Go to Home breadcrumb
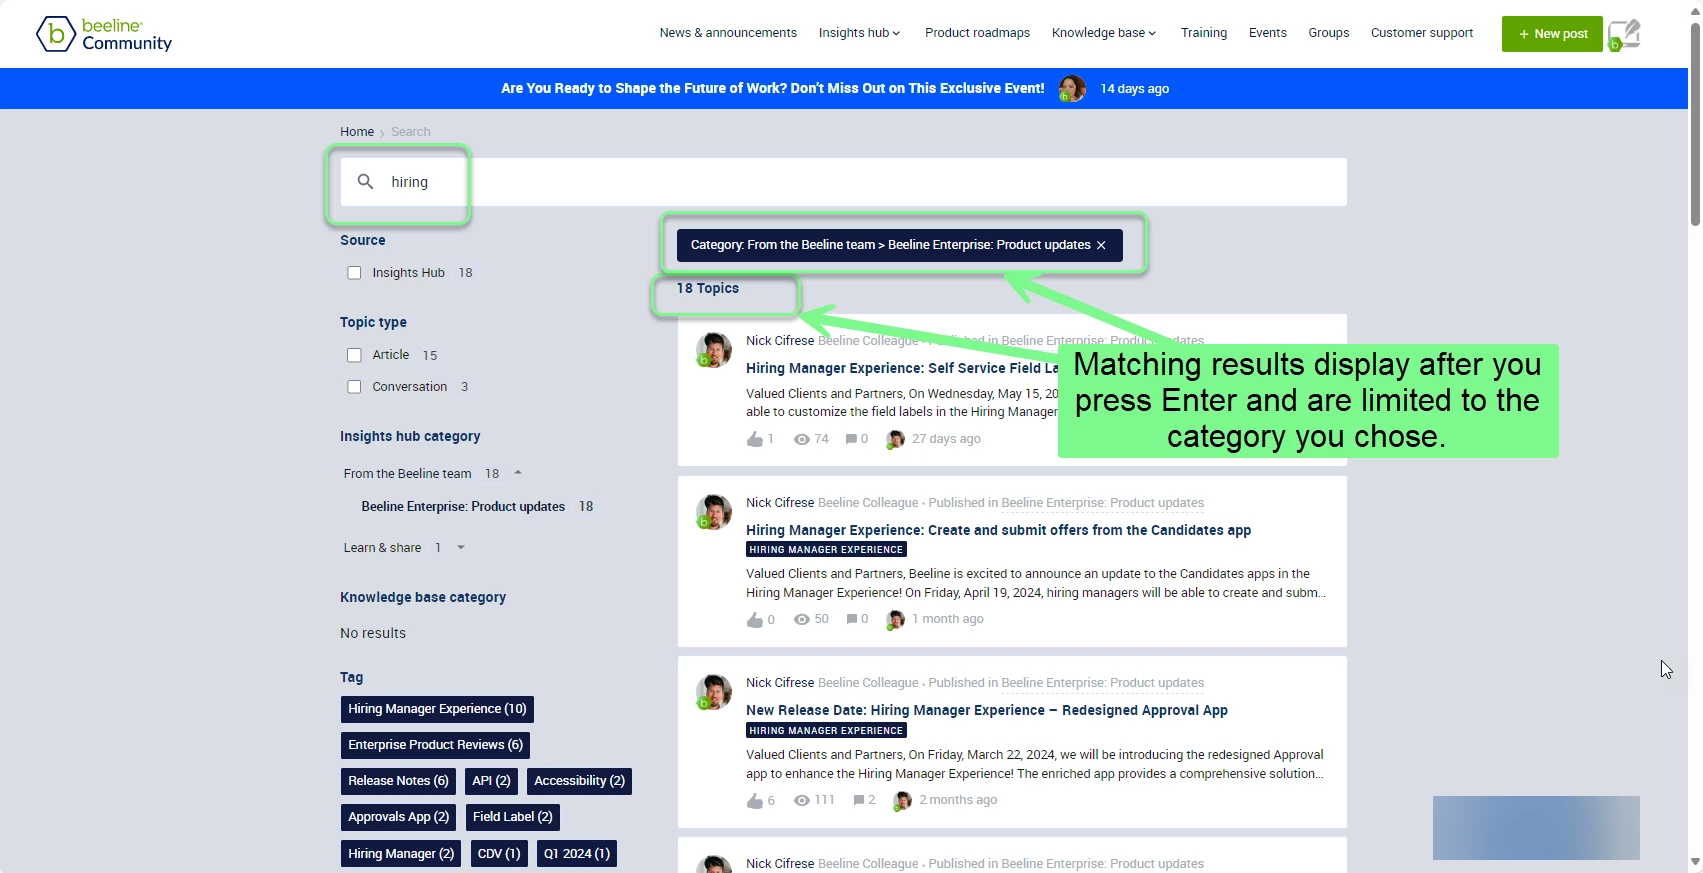 [x=357, y=132]
